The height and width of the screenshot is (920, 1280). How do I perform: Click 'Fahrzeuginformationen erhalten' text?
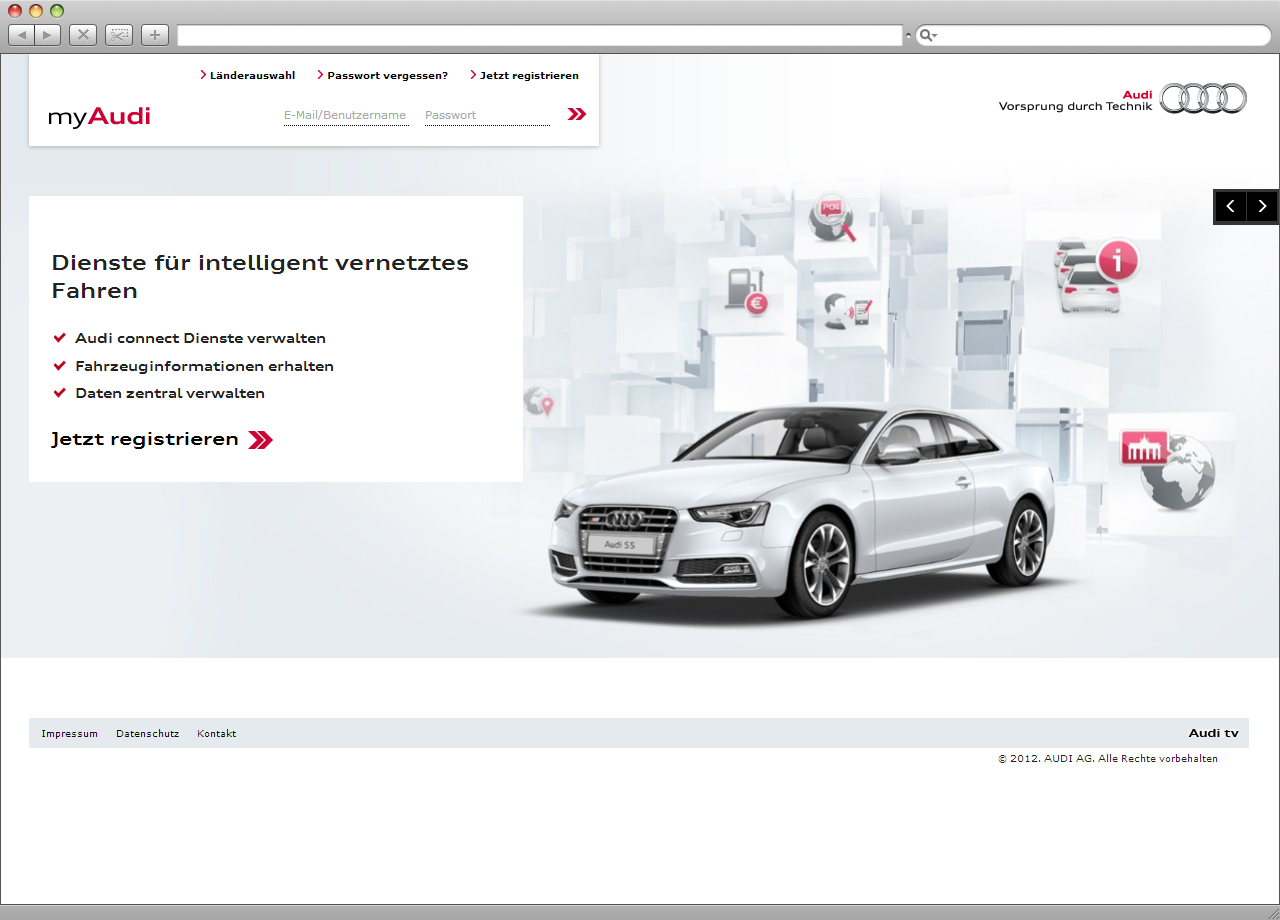coord(204,366)
